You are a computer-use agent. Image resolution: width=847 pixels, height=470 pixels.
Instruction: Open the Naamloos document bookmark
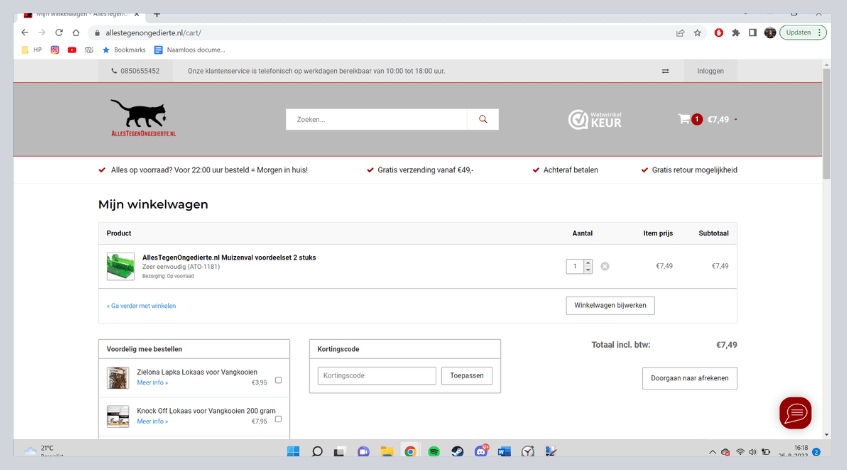(189, 49)
